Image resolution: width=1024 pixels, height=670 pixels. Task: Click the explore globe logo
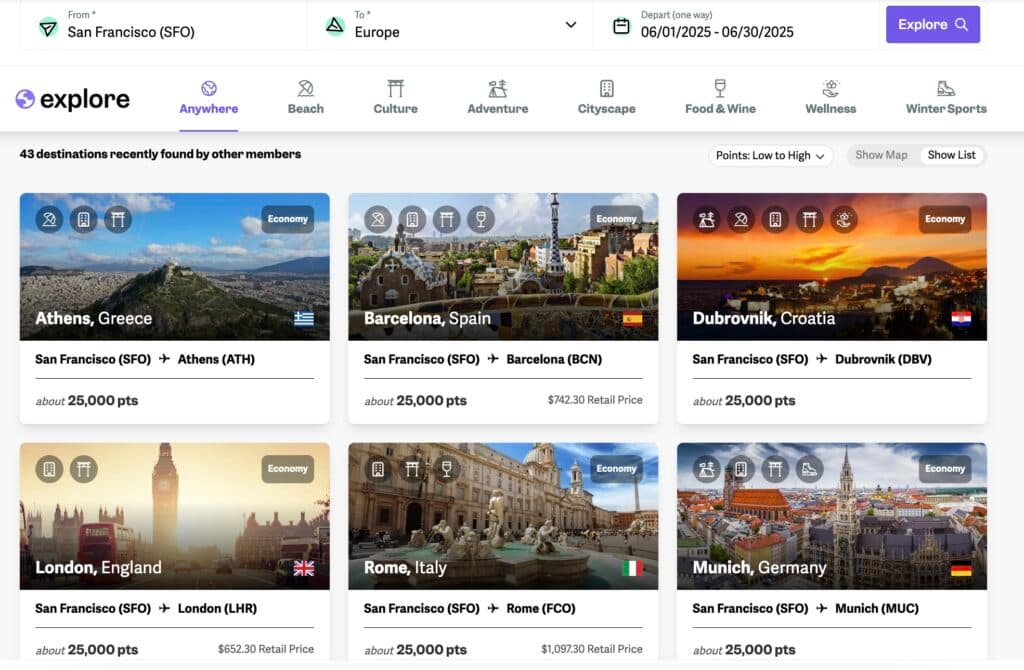(26, 99)
